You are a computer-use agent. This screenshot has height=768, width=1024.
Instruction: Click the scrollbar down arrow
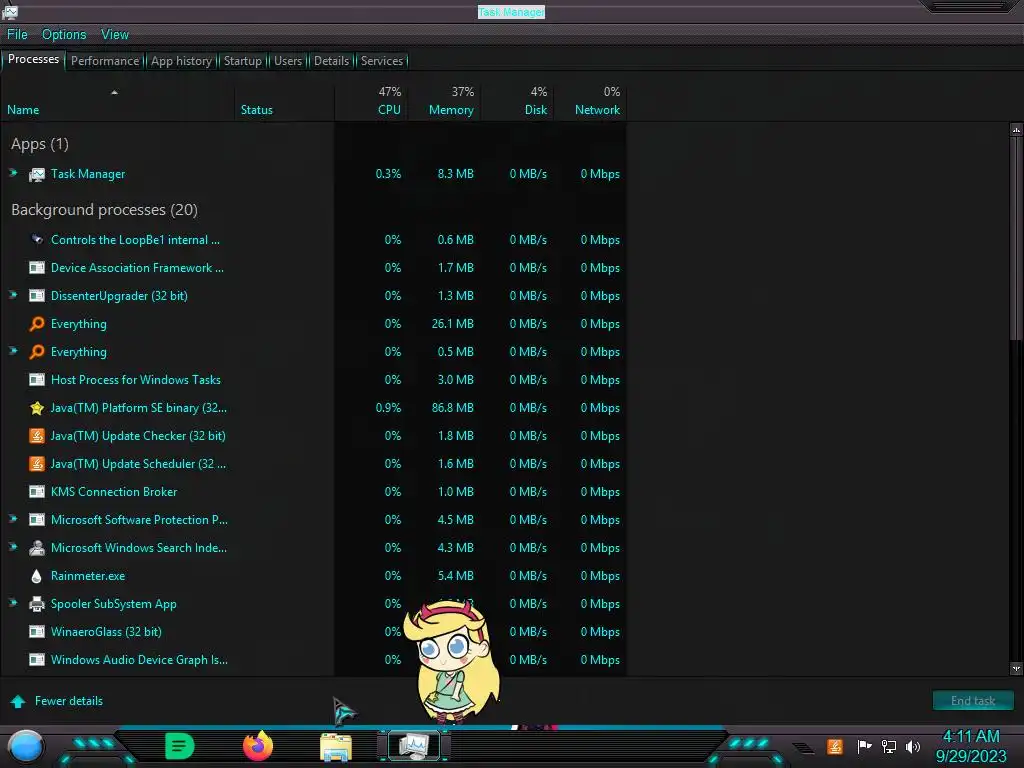1016,668
